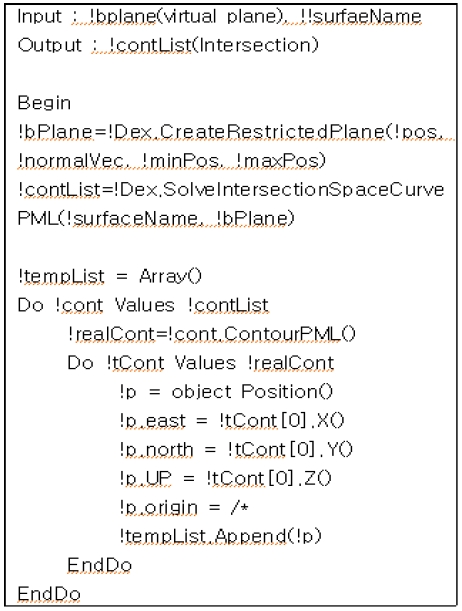
Task: Click Do !tCont Values !realCont line
Action: pos(201,363)
